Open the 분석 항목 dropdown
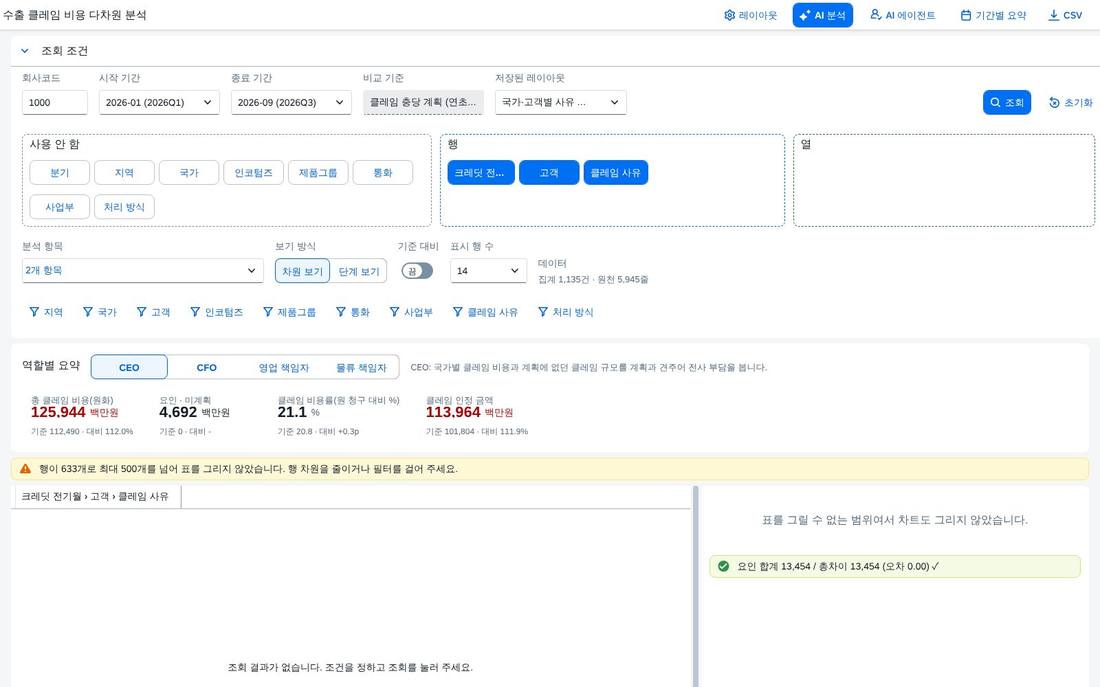The height and width of the screenshot is (687, 1100). (x=142, y=270)
